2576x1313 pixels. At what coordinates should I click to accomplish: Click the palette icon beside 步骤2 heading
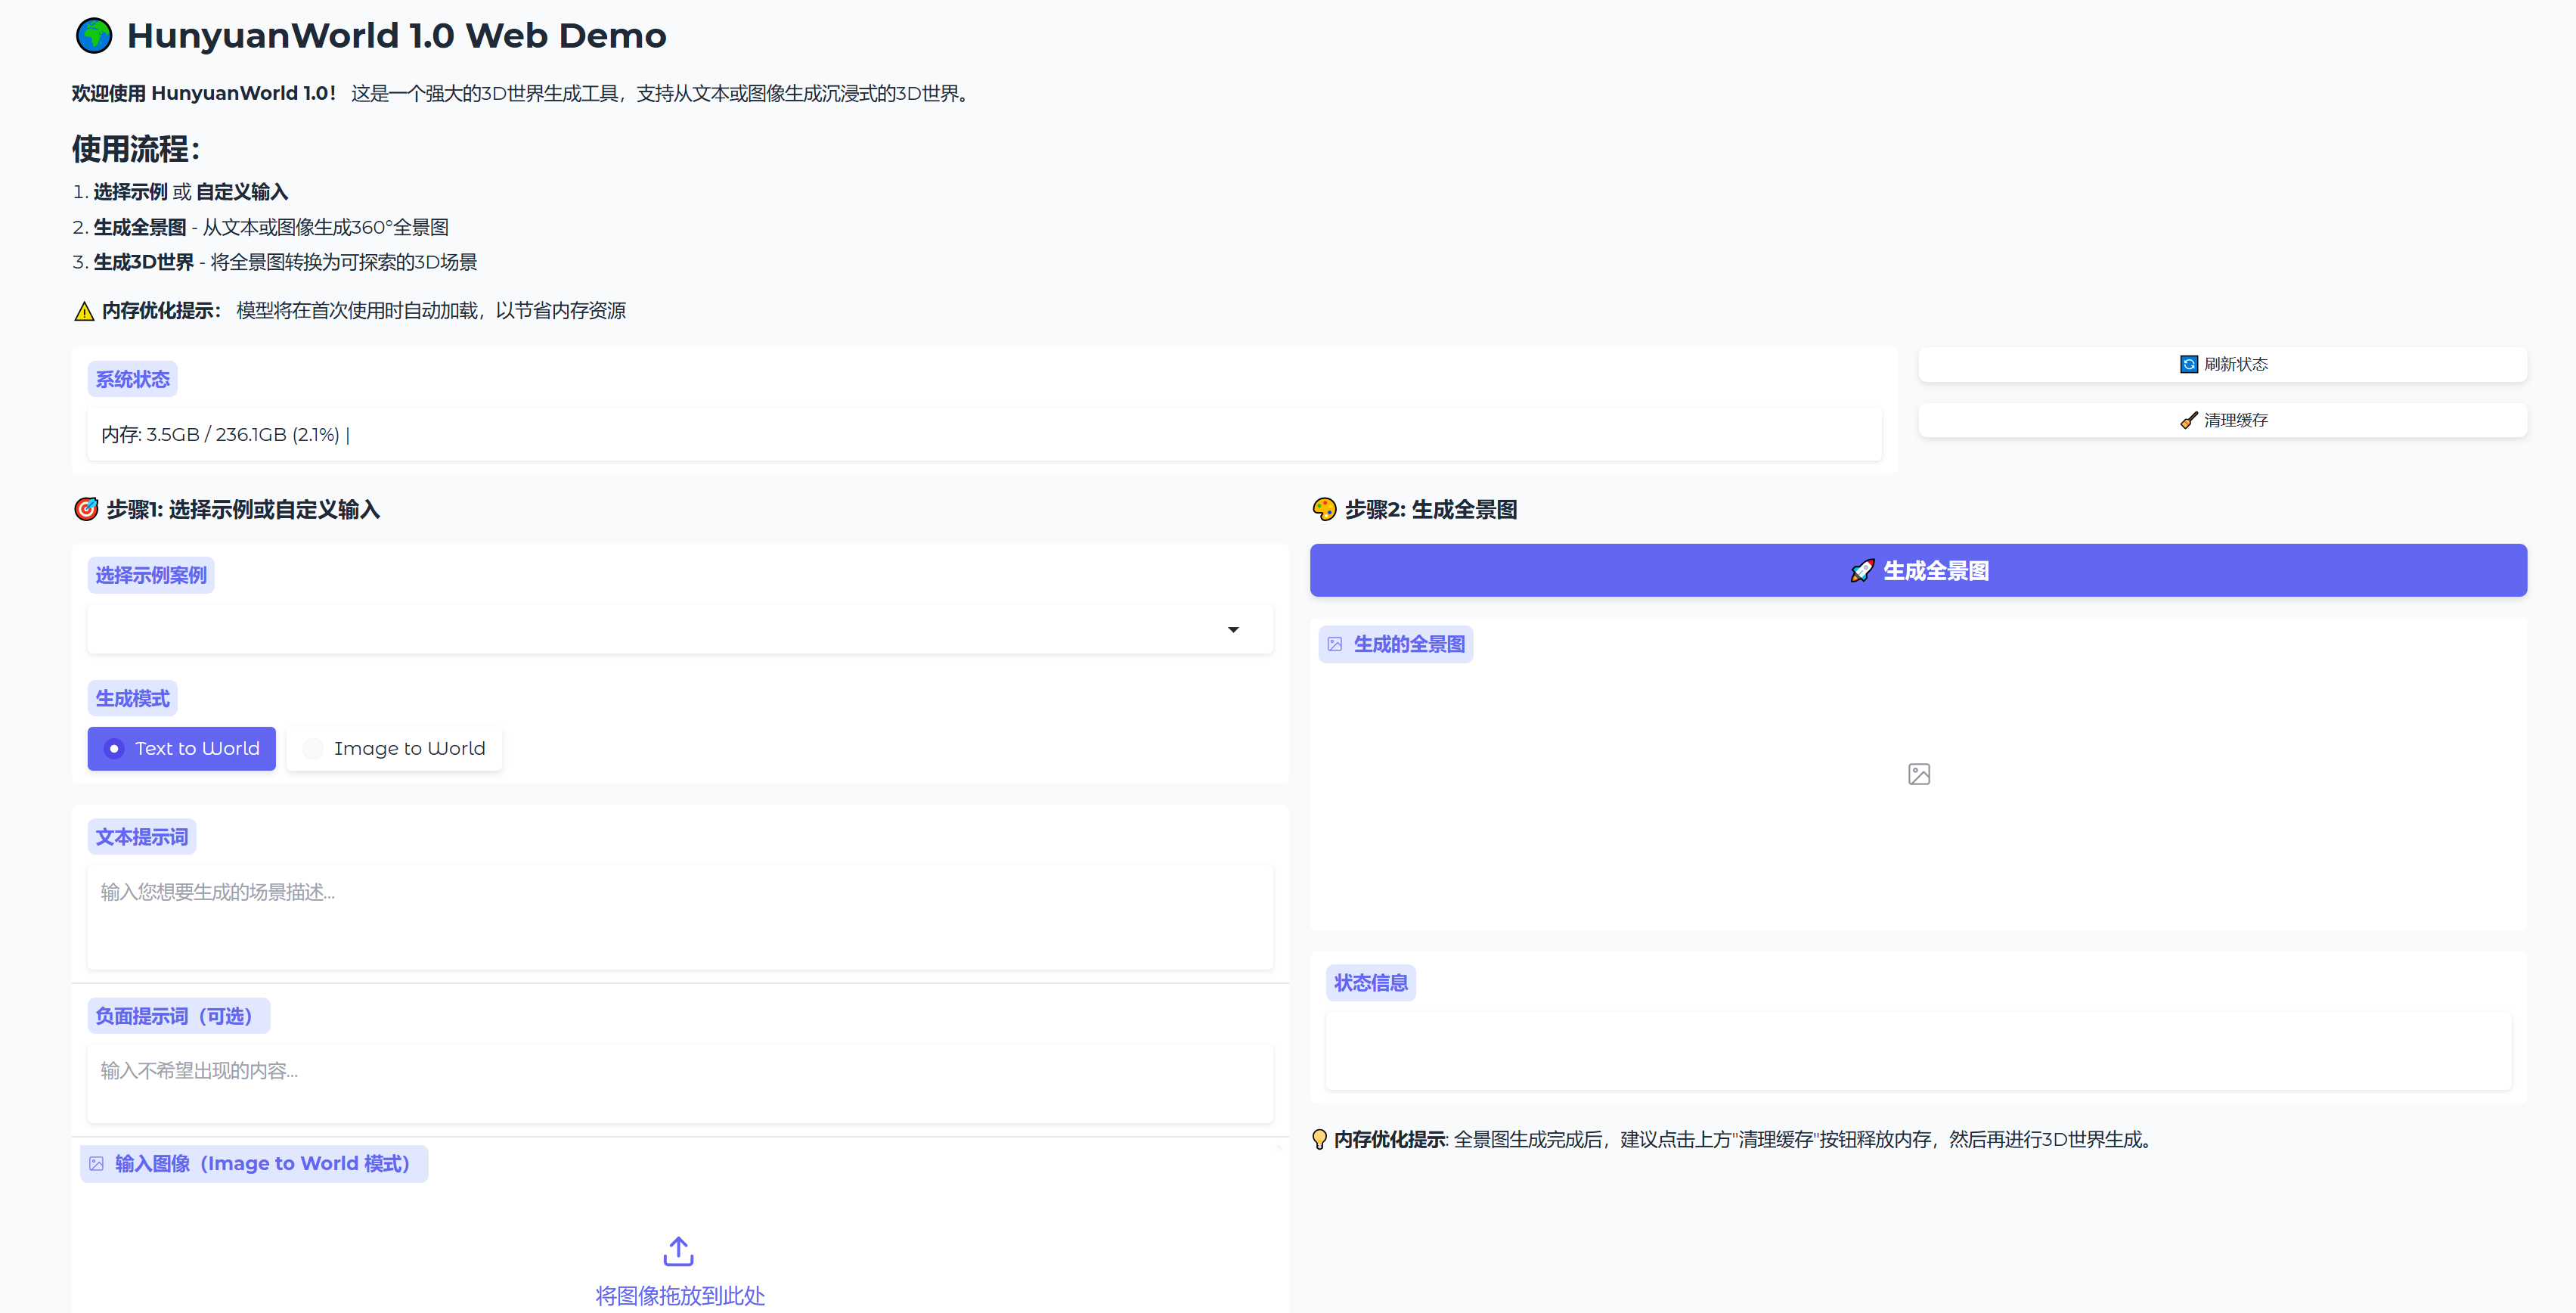pyautogui.click(x=1324, y=509)
